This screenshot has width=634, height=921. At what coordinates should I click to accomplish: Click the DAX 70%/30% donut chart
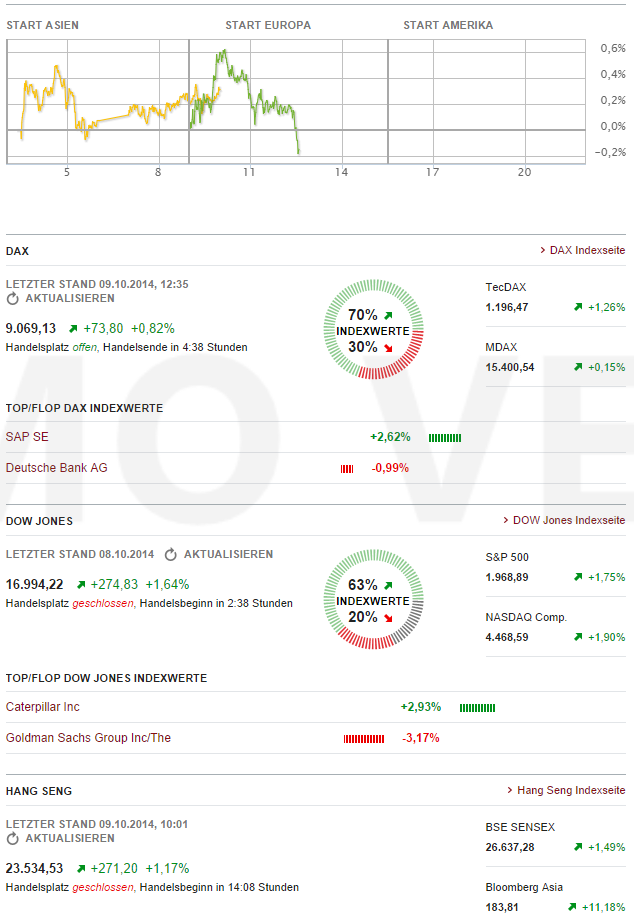tap(373, 330)
